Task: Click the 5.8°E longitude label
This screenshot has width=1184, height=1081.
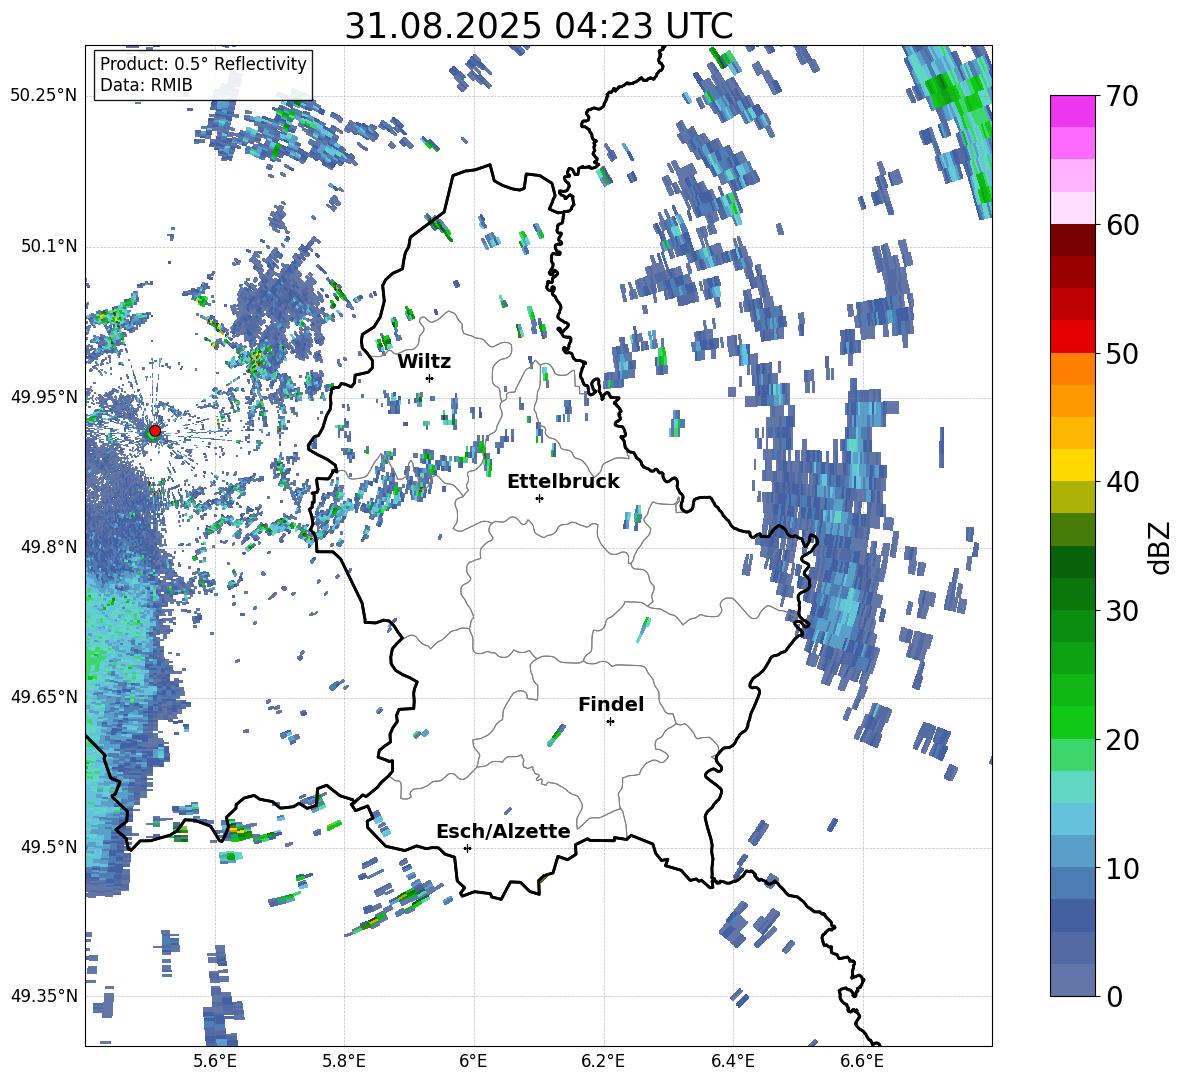Action: pyautogui.click(x=344, y=1061)
